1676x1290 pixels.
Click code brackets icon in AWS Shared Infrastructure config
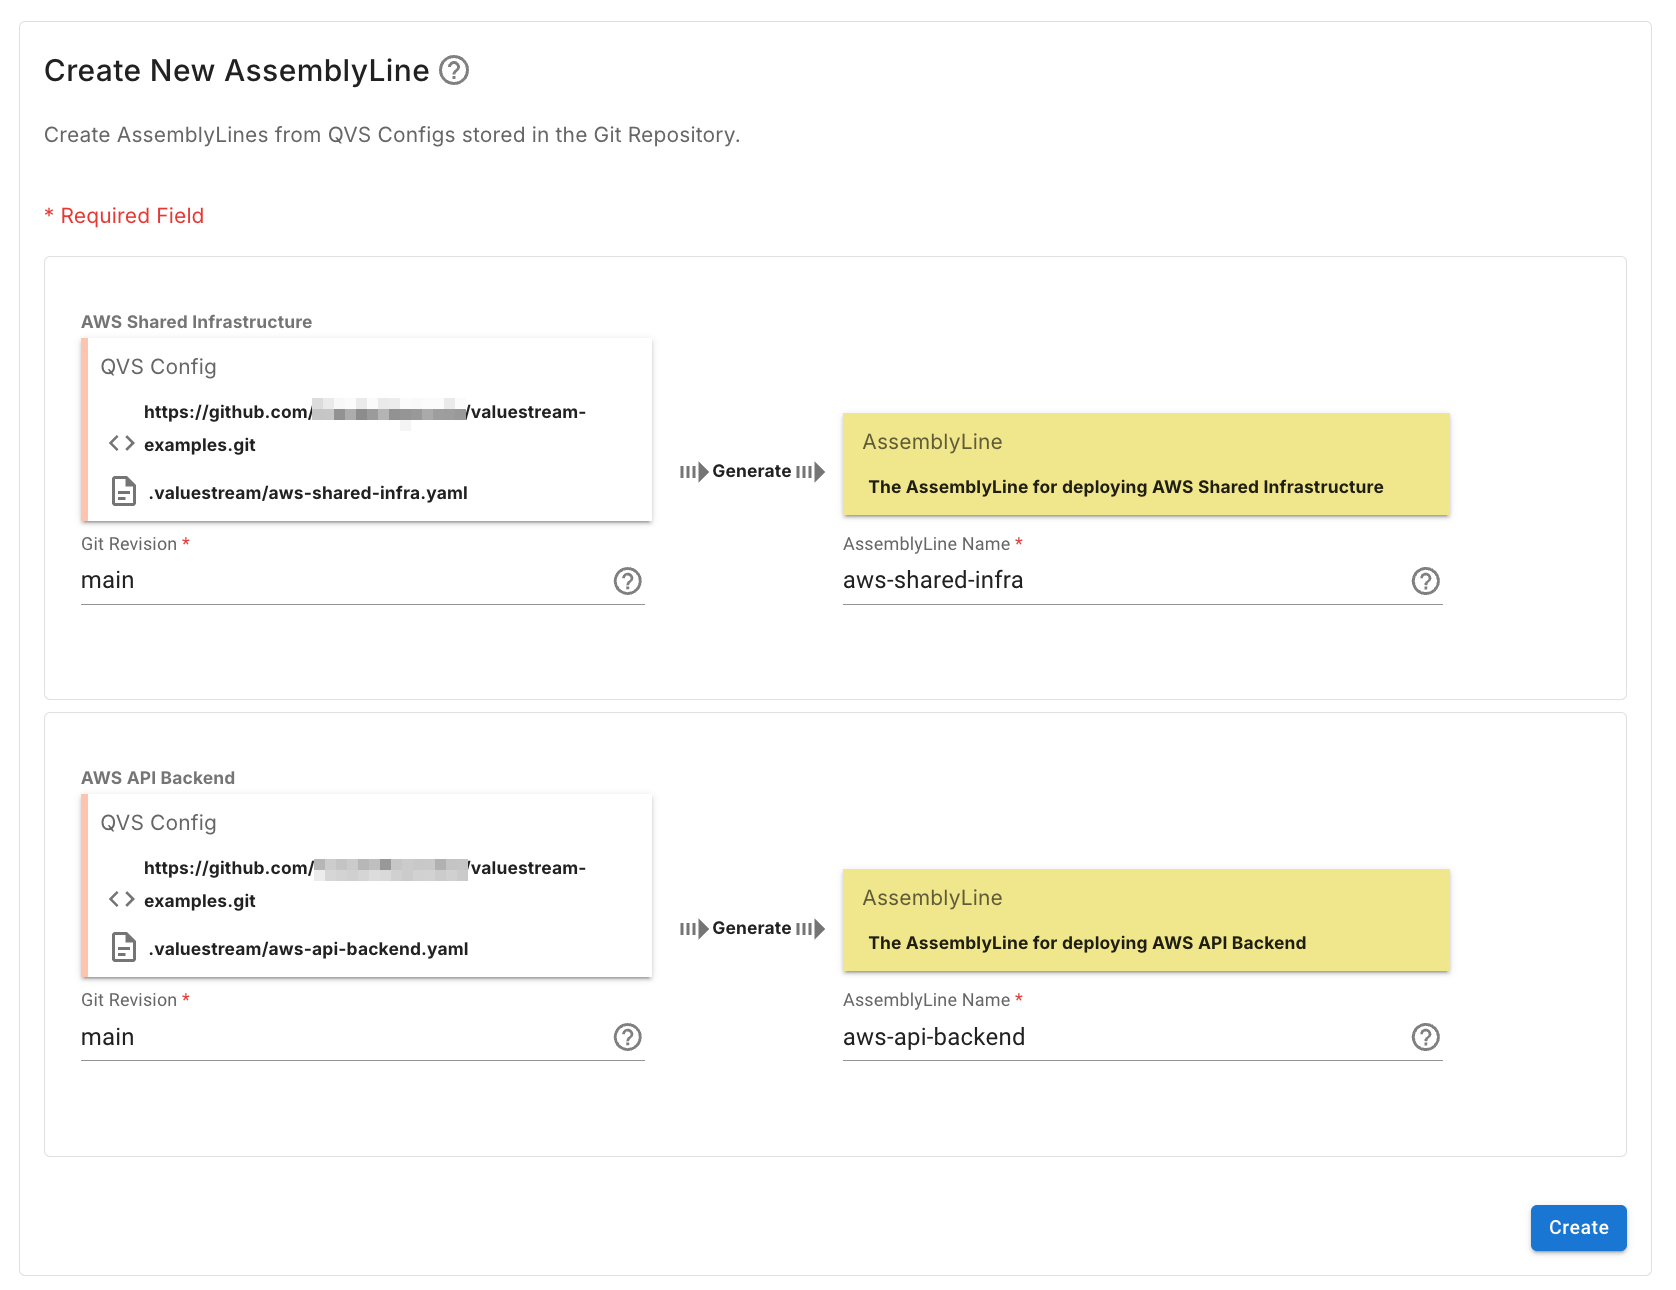[x=122, y=443]
